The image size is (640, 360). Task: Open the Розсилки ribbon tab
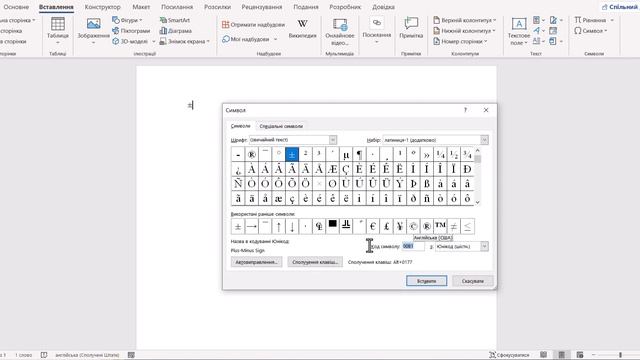point(218,7)
